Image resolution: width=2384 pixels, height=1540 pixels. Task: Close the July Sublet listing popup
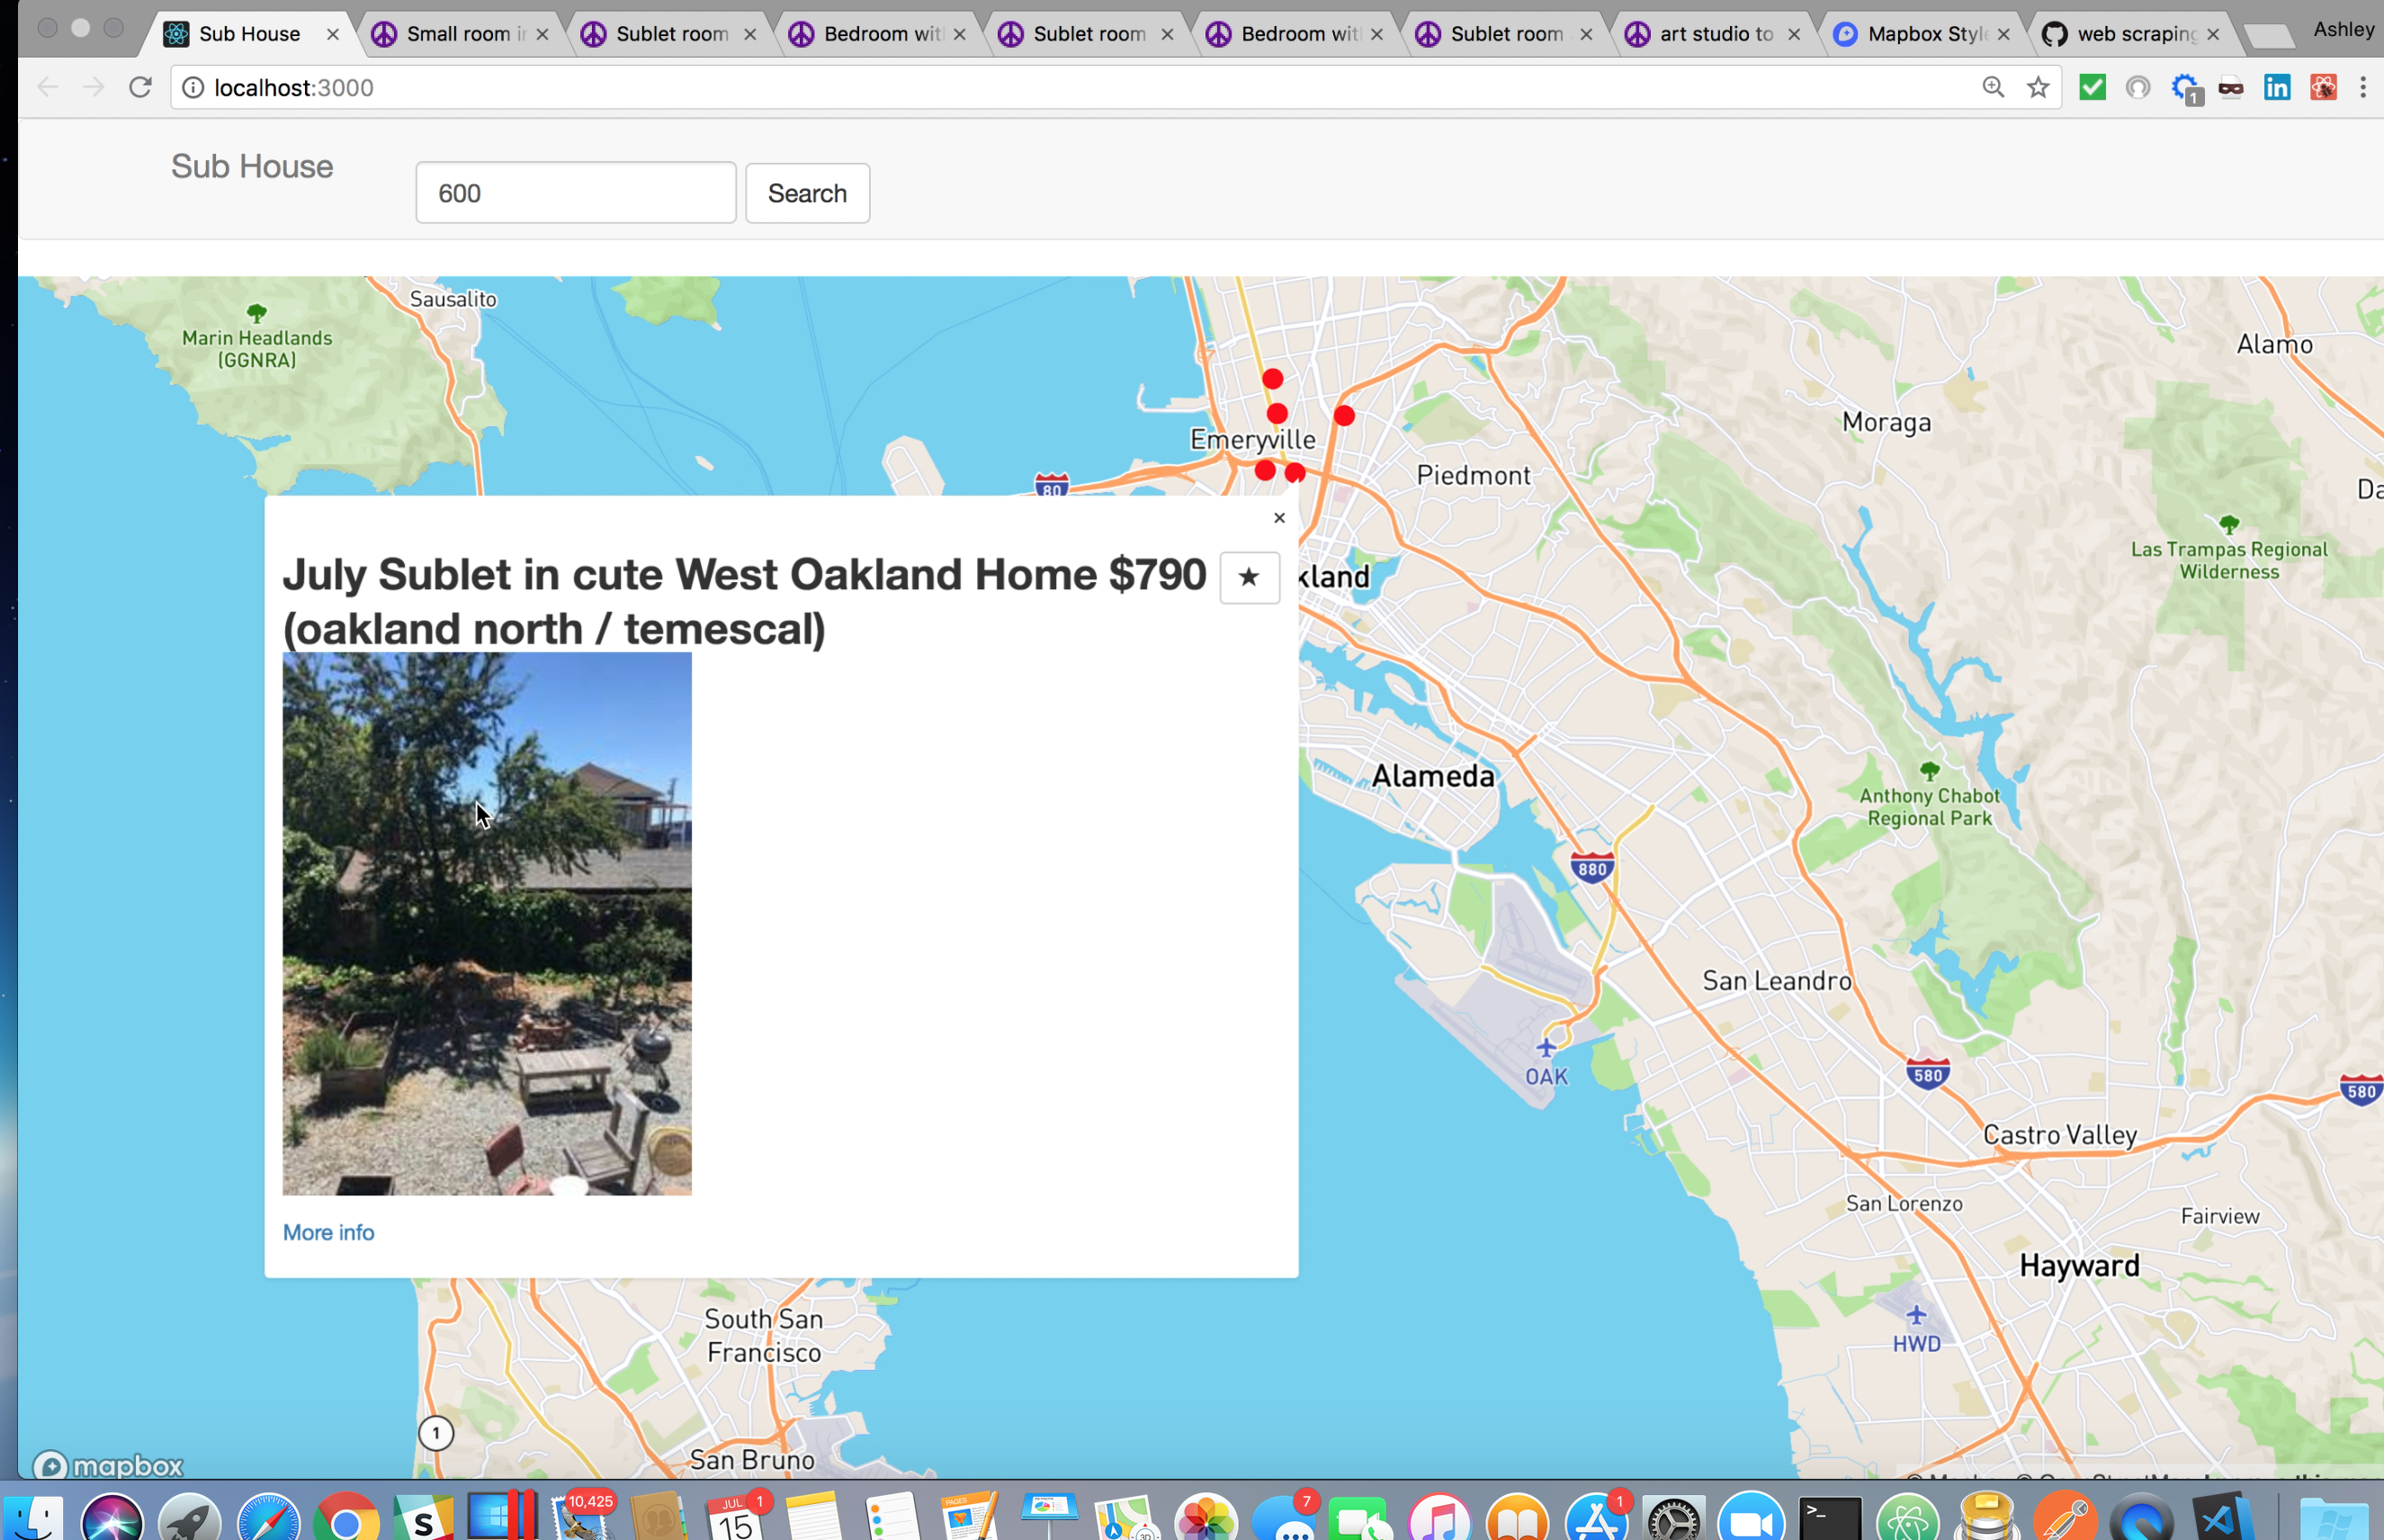(x=1279, y=517)
